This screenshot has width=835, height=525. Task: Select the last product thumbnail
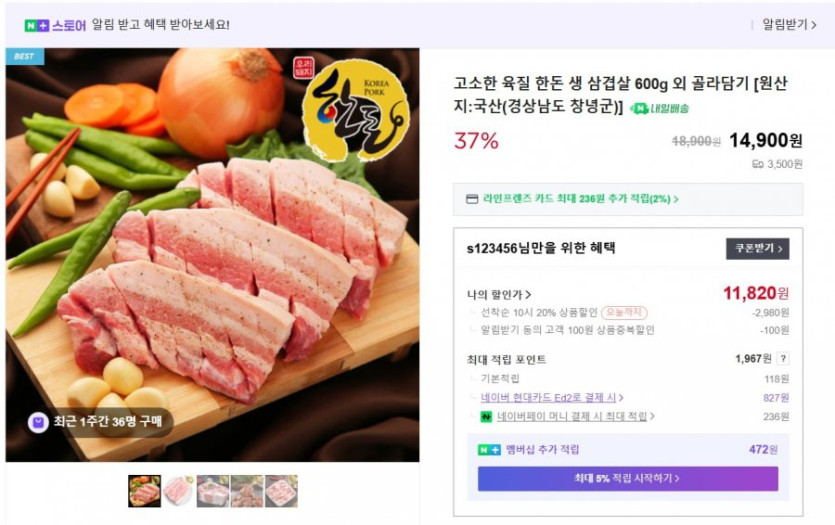pos(281,491)
